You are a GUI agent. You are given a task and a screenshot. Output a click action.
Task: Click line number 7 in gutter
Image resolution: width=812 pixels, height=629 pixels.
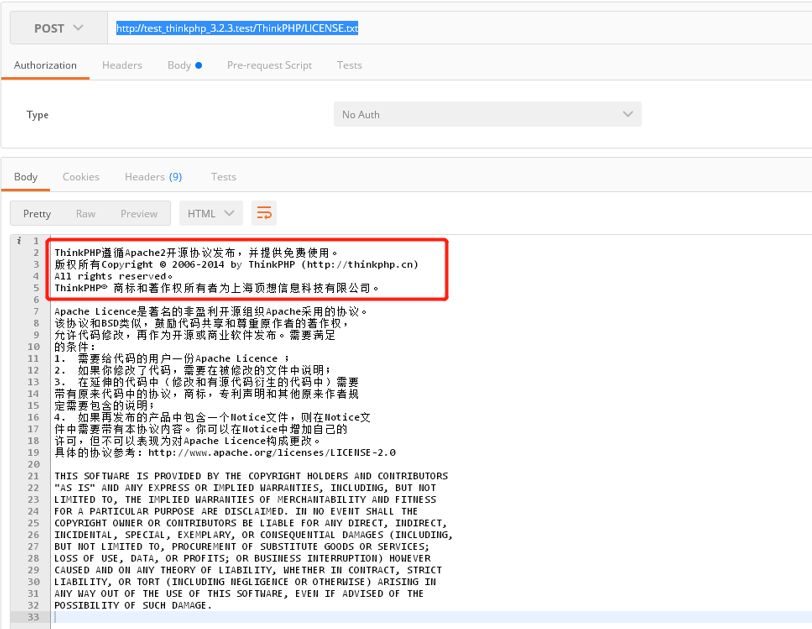click(36, 311)
